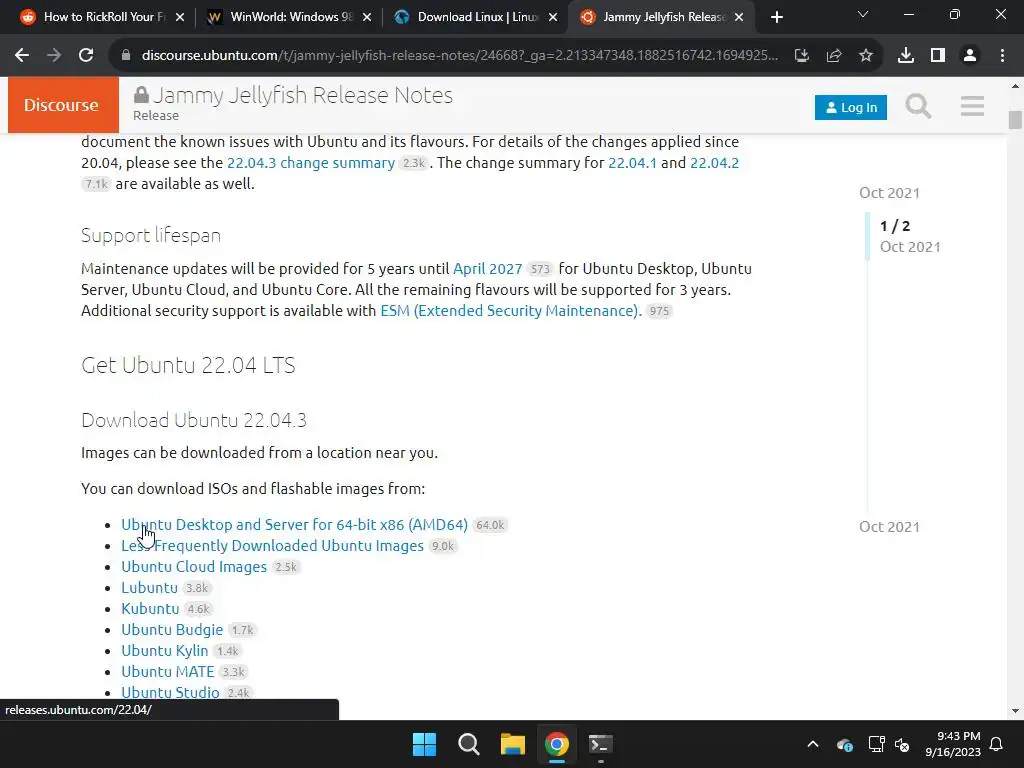
Task: Click the address bar URL field
Action: (x=459, y=56)
